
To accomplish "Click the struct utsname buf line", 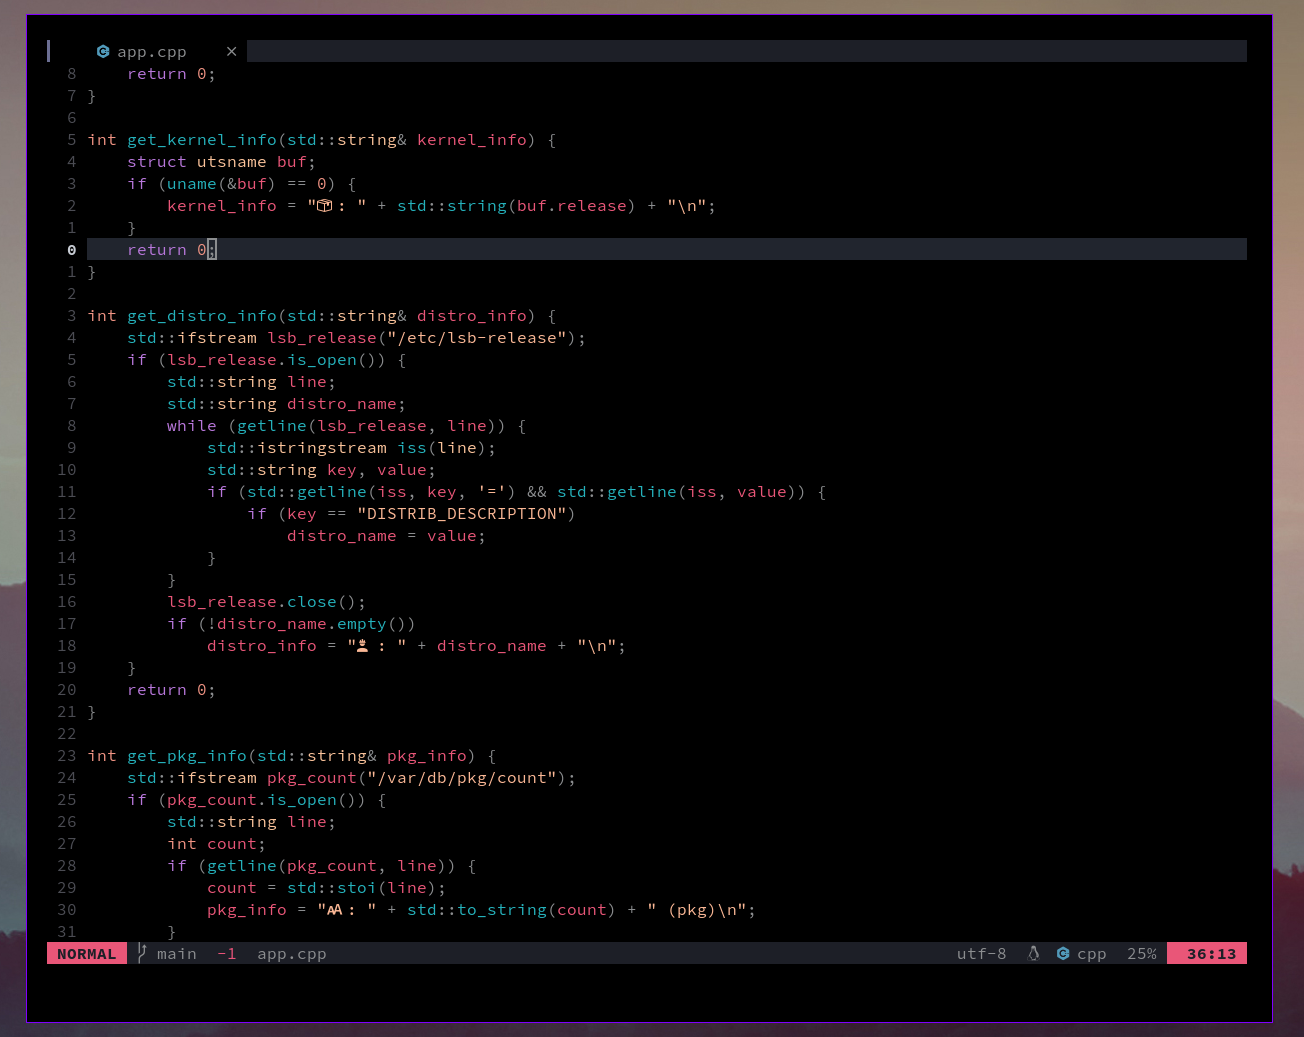I will pyautogui.click(x=222, y=162).
